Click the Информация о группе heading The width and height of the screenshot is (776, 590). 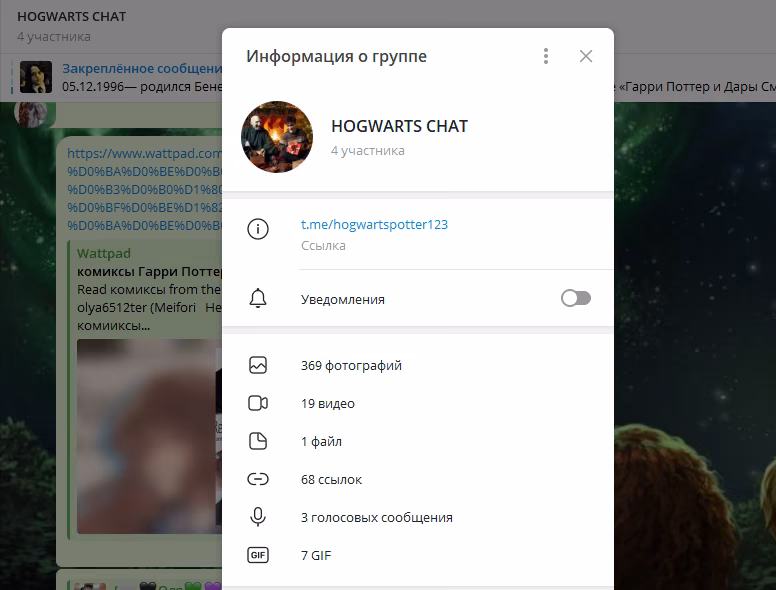[337, 56]
